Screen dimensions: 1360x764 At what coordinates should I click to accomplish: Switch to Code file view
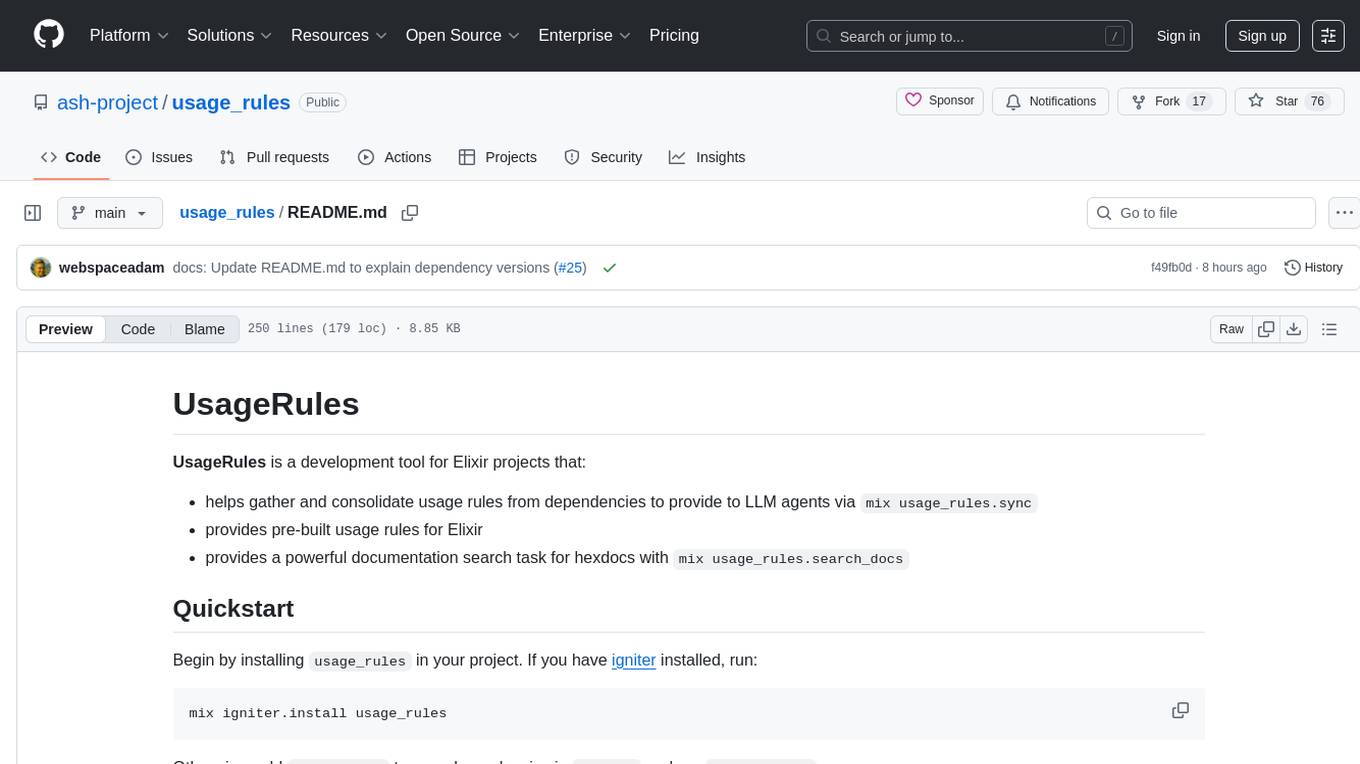click(x=138, y=329)
